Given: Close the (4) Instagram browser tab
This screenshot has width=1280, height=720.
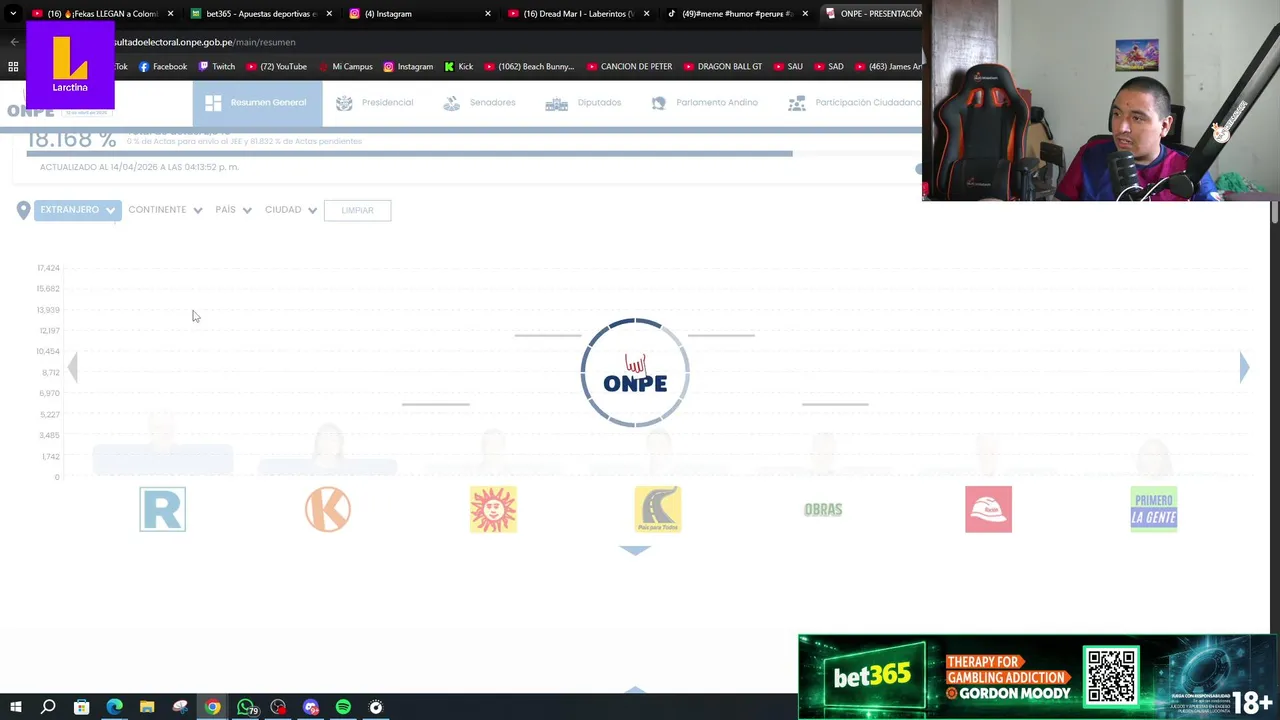Looking at the screenshot, I should click(488, 14).
